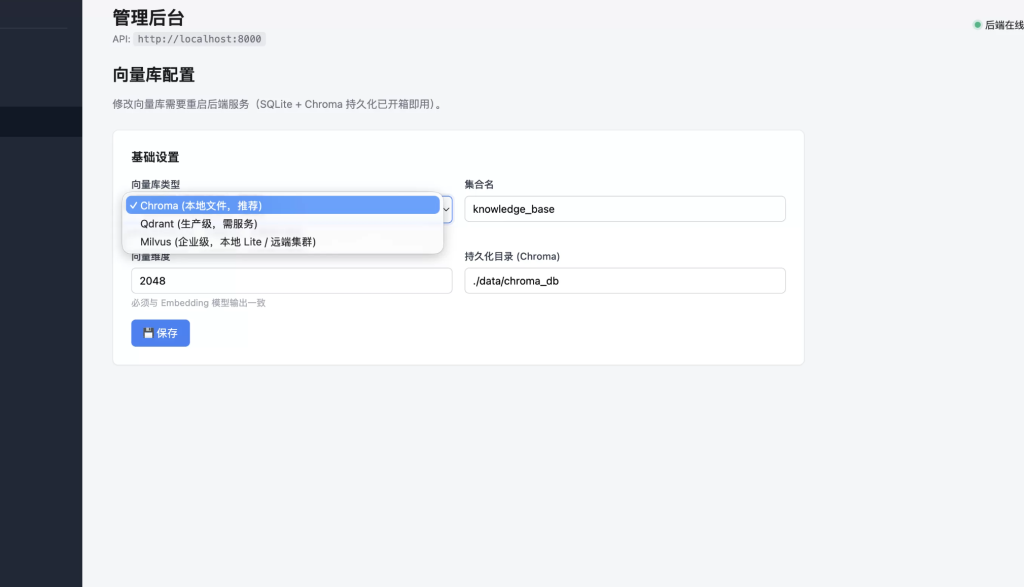Viewport: 1024px width, 587px height.
Task: Click the 向量维度 field showing 2048
Action: pos(291,281)
